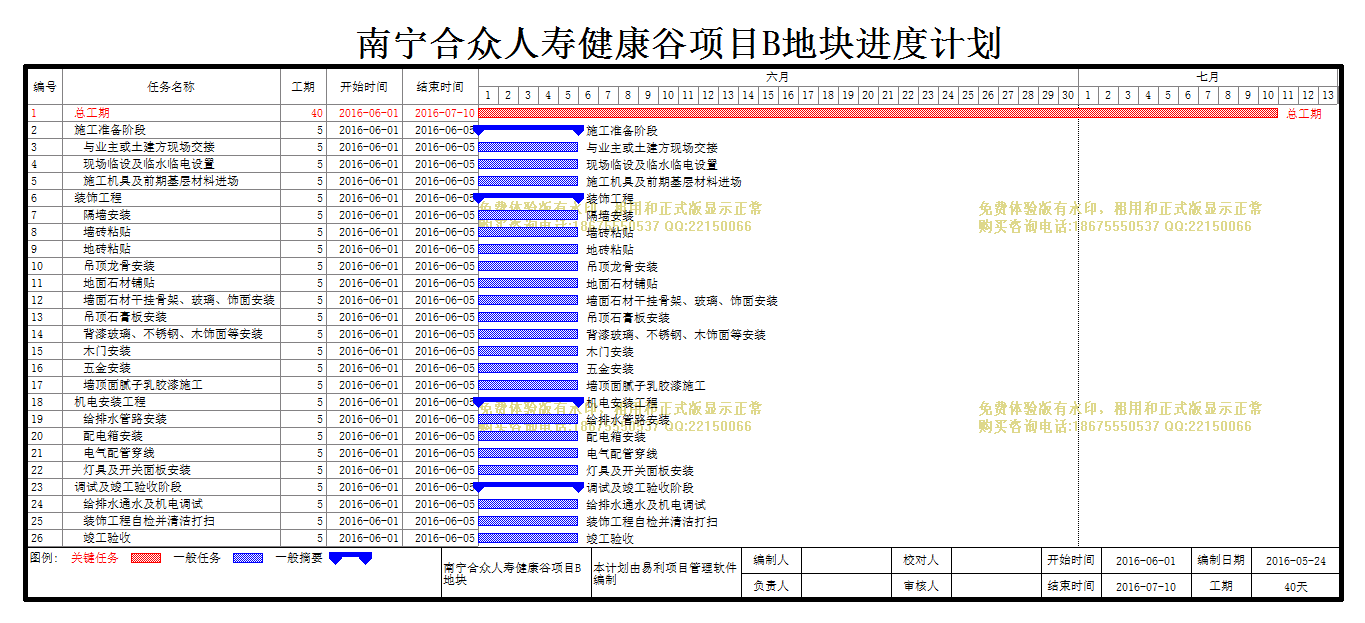Select table row name 现场临设及临水临电设置

(148, 164)
